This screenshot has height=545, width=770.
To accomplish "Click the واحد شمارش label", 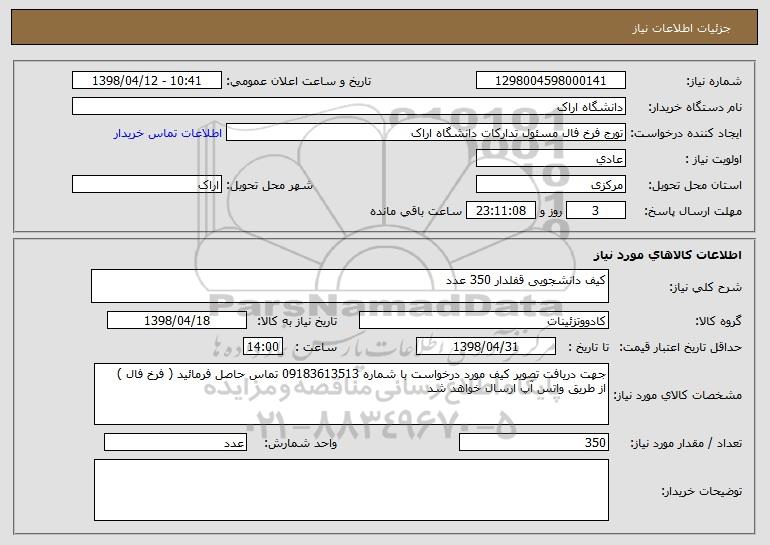I will (x=301, y=443).
